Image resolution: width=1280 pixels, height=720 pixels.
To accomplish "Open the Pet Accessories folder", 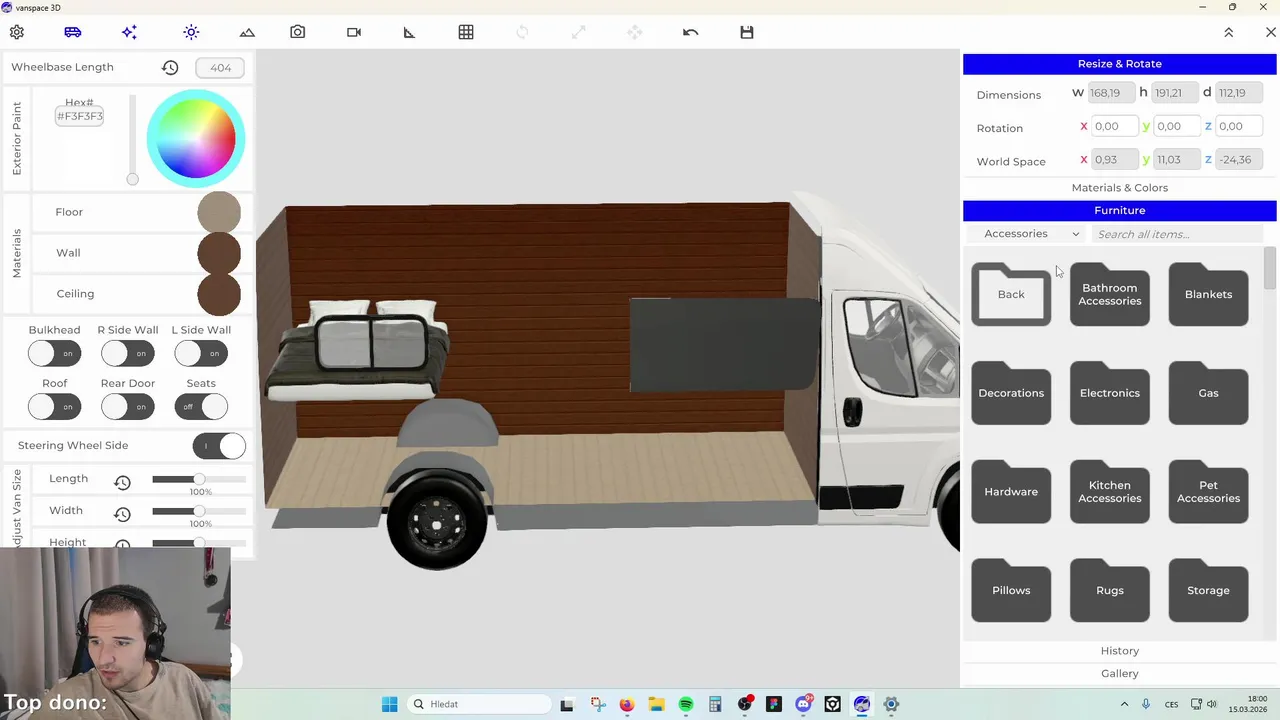I will (1208, 491).
